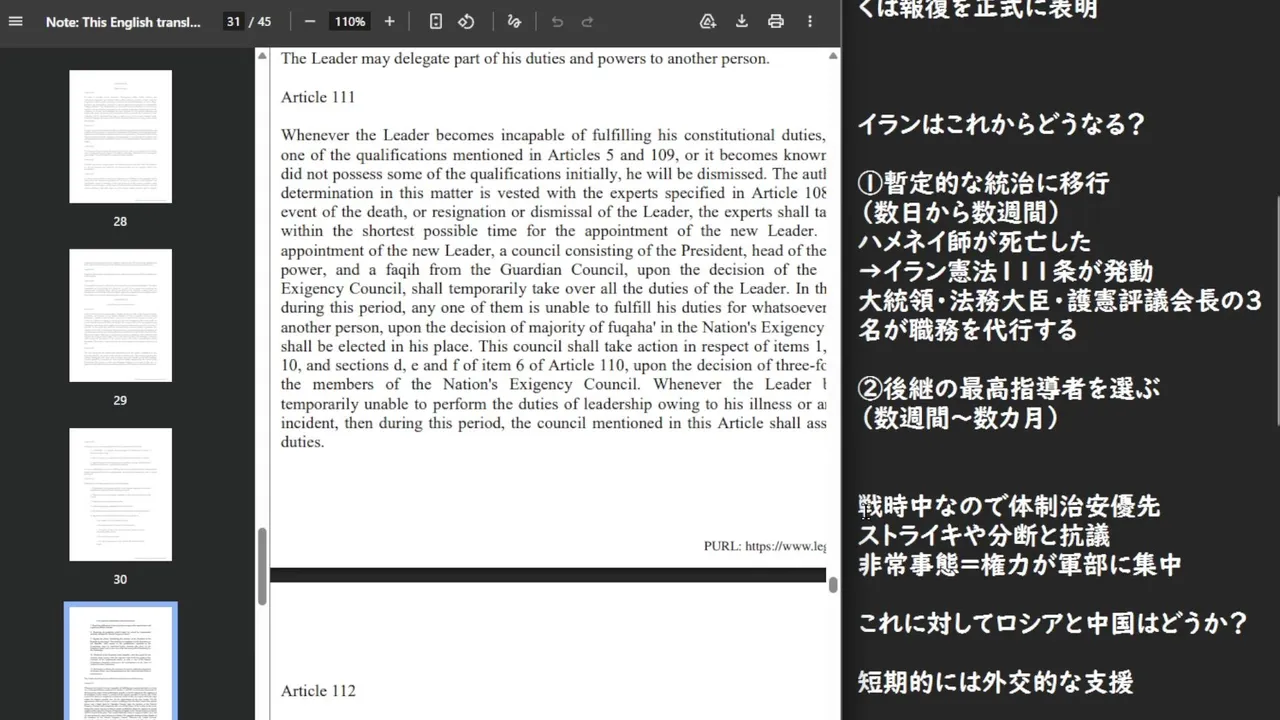Click the 'イランはこれからどうなる？' heading
The image size is (1280, 720).
(x=1001, y=126)
